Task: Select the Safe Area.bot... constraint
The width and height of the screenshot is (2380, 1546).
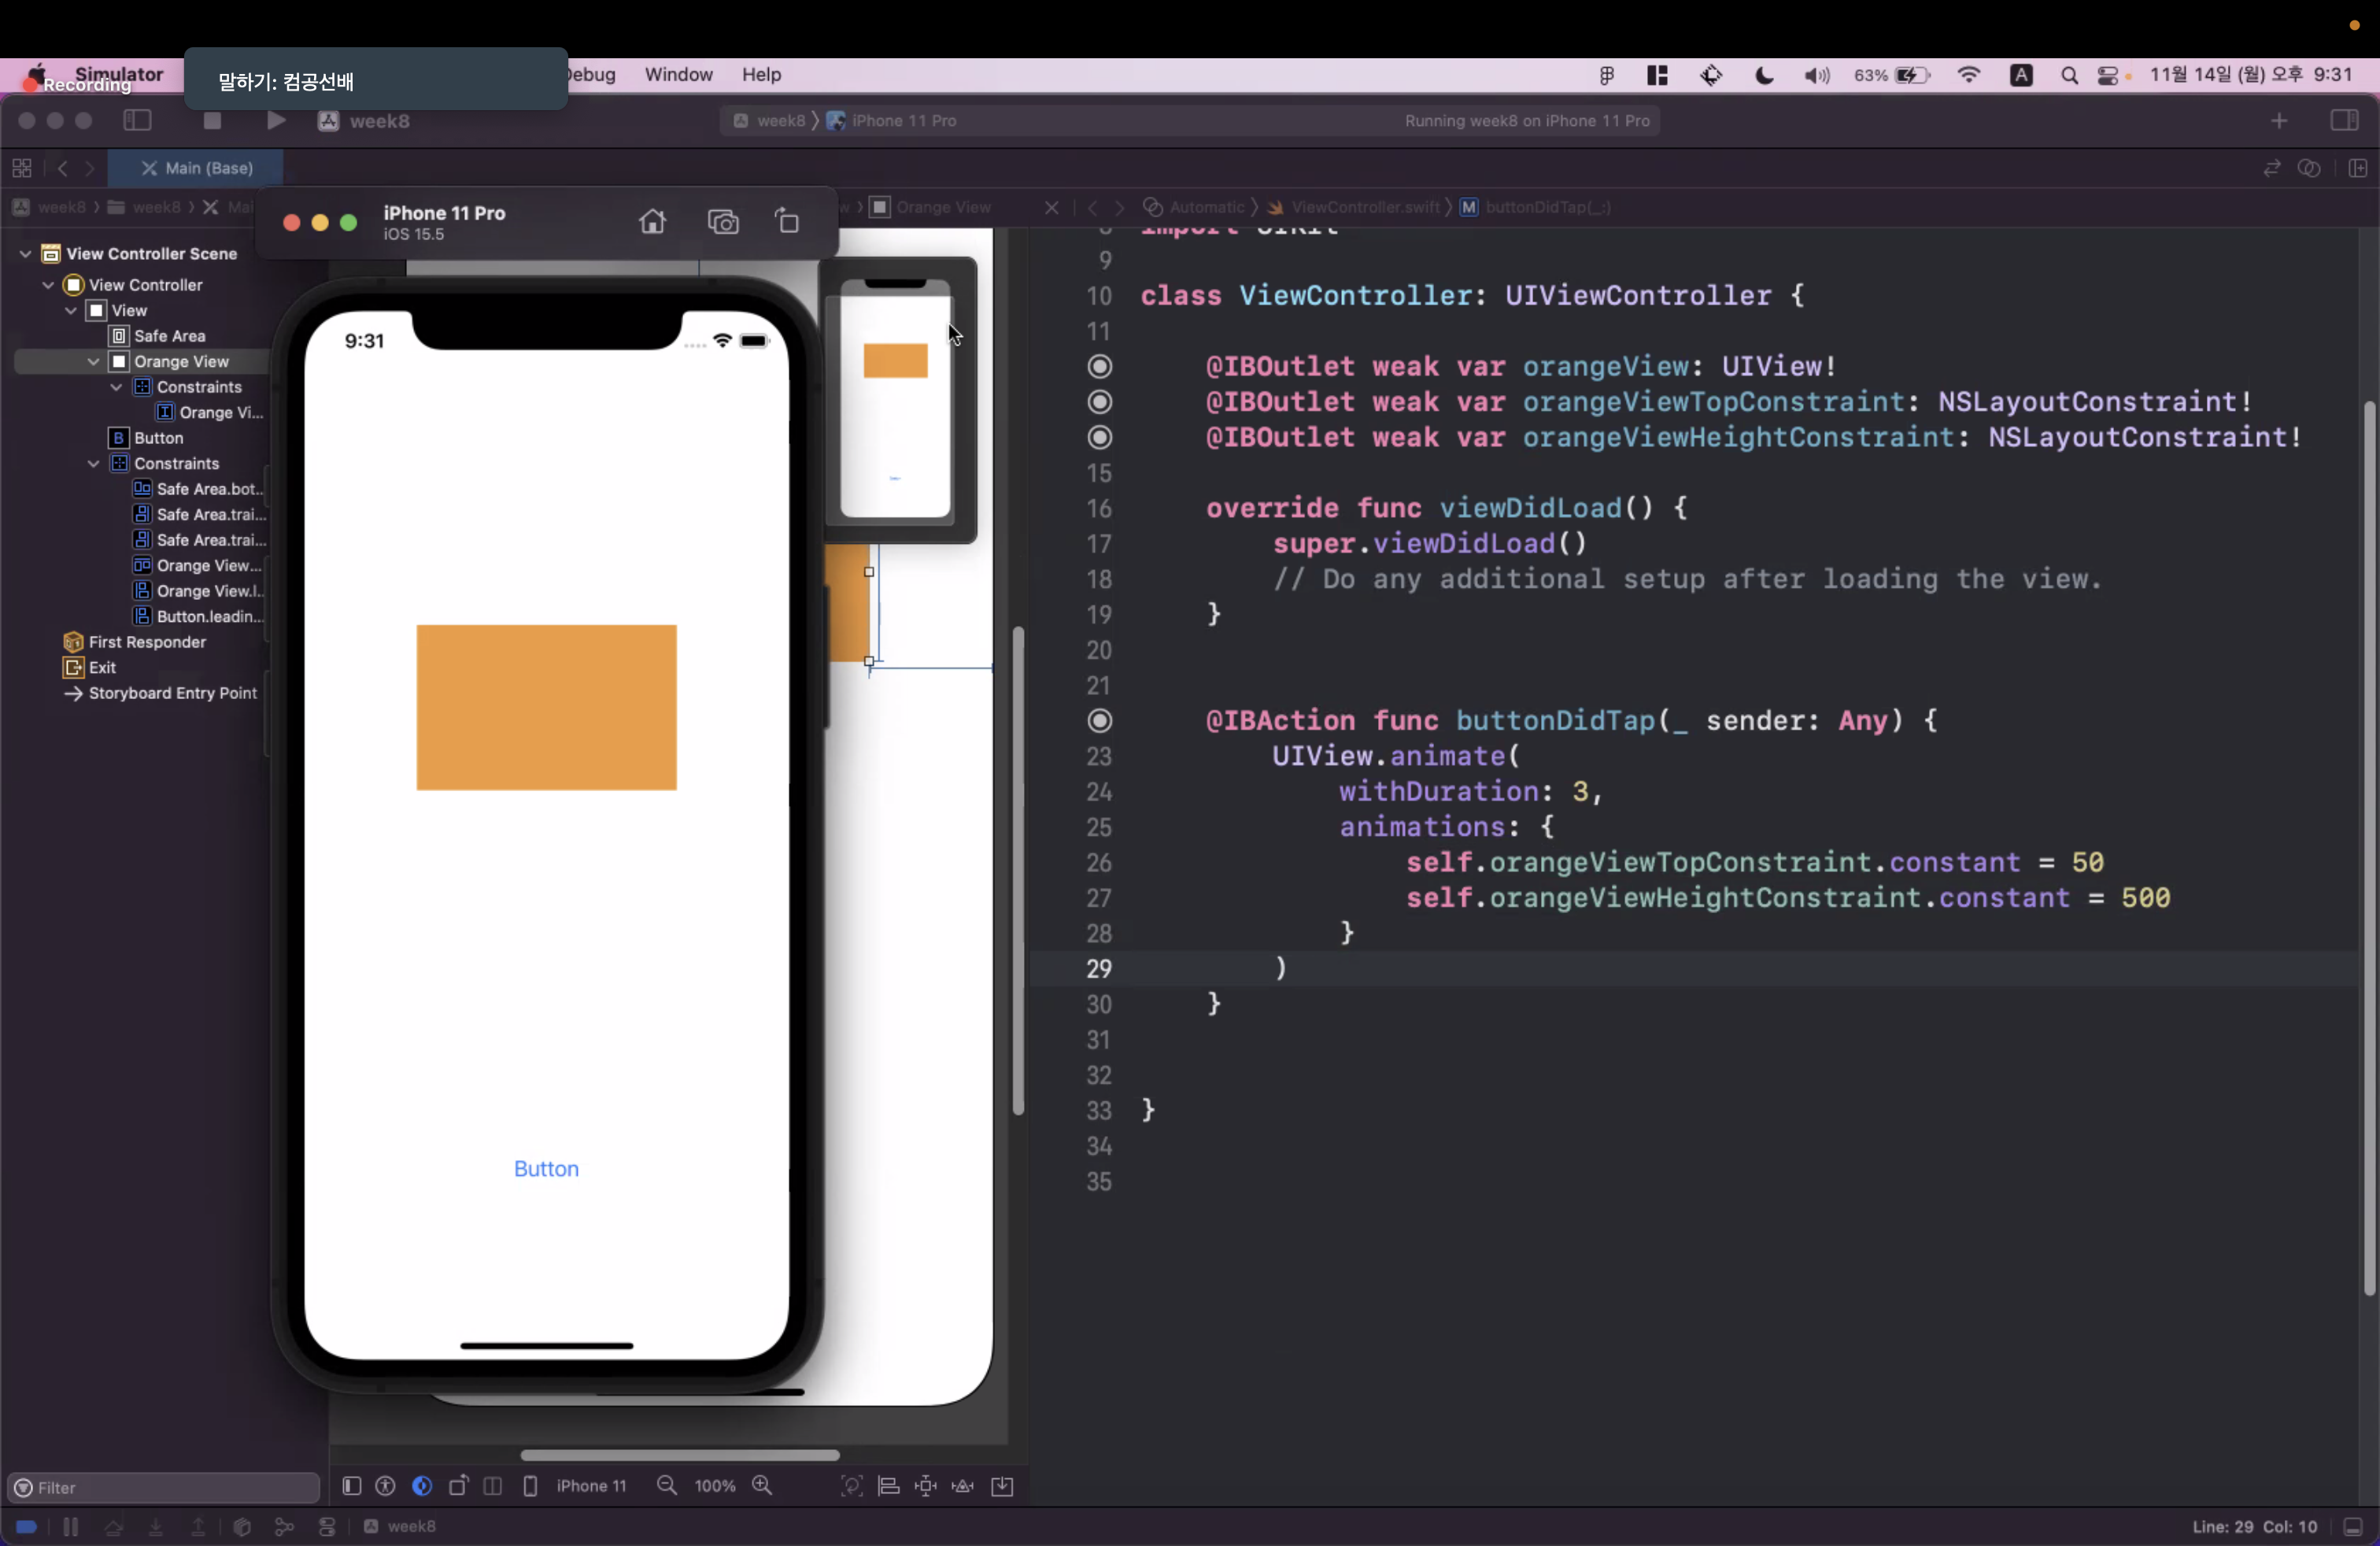Action: point(198,489)
